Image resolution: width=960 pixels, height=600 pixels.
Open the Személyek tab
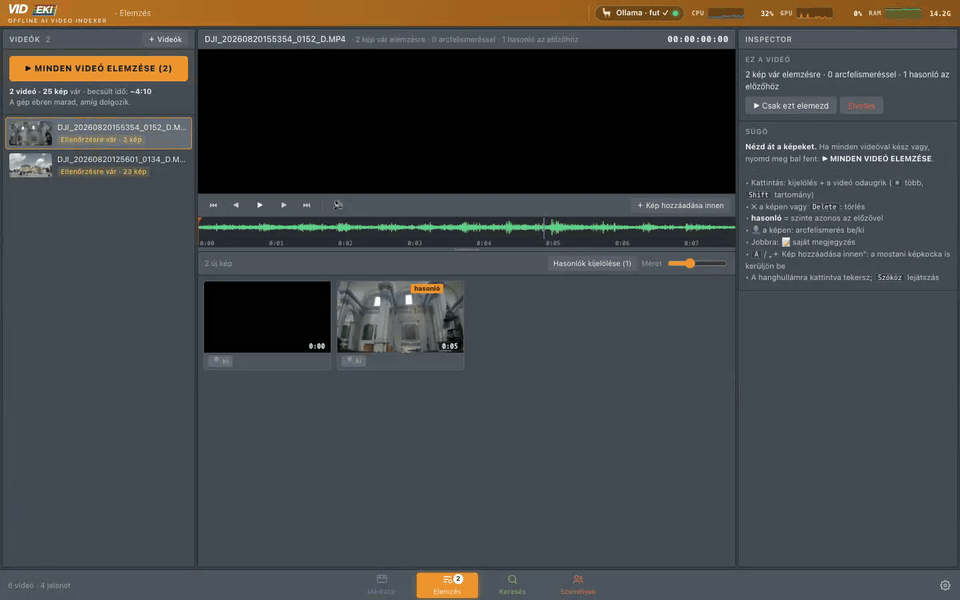577,585
